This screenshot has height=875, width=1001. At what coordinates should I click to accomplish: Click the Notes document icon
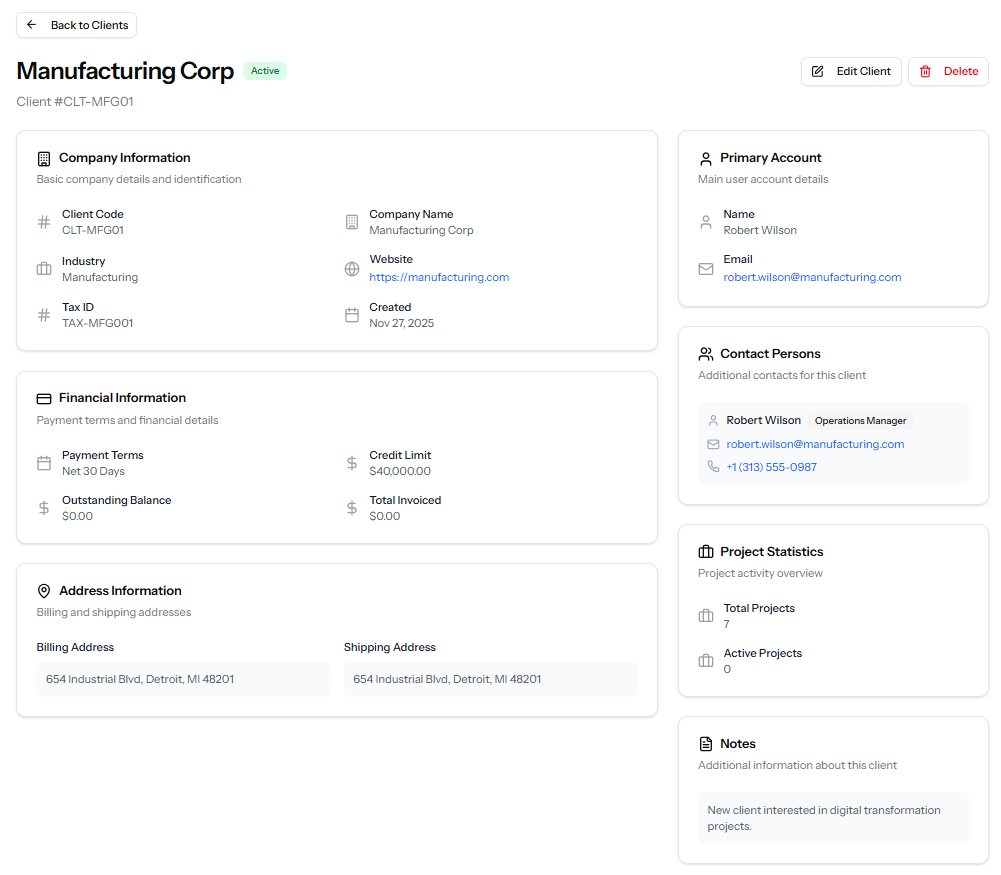pyautogui.click(x=705, y=743)
